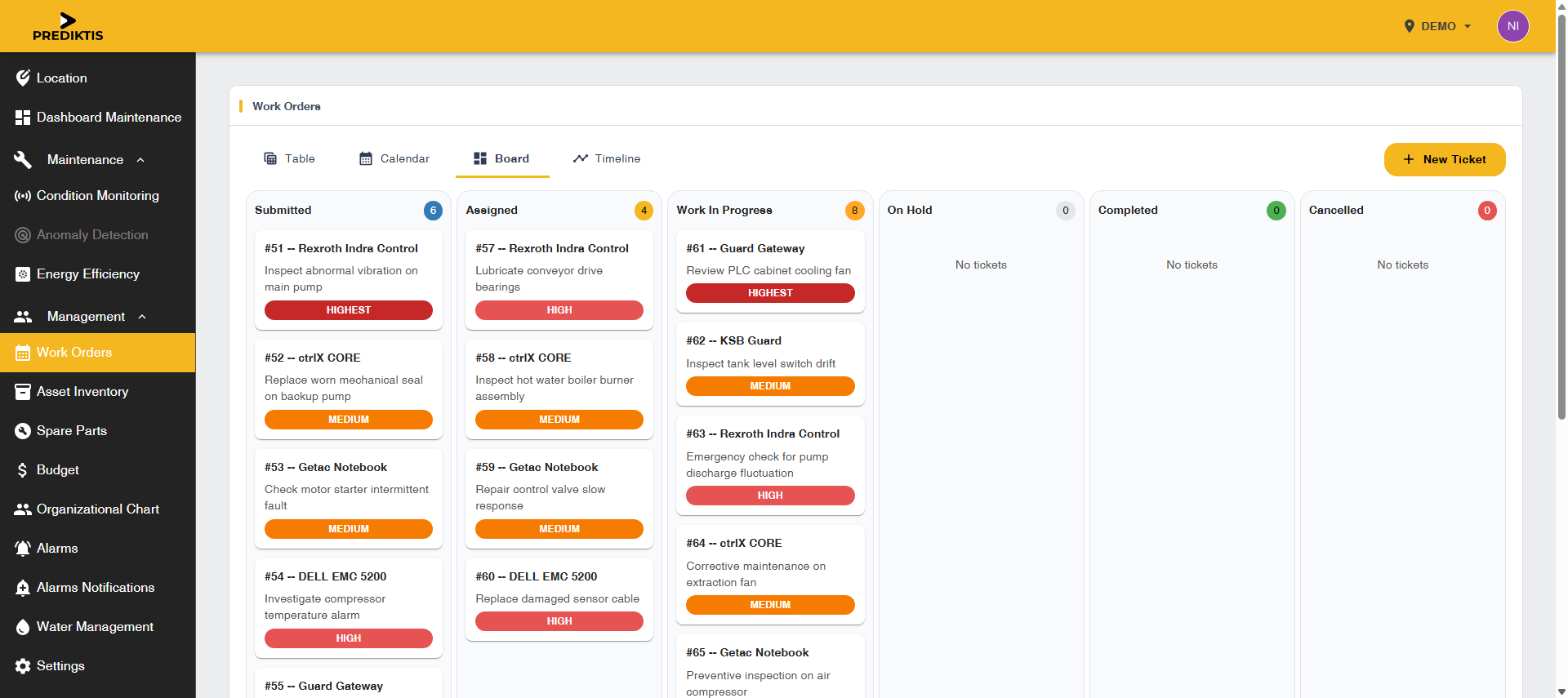Click the Alarms Notifications bell icon
This screenshot has width=1568, height=698.
pos(23,588)
